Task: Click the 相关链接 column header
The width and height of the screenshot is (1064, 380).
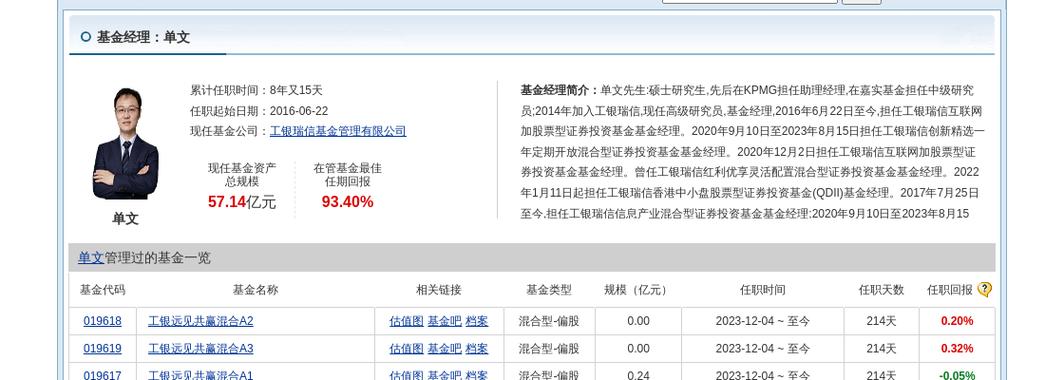Action: [439, 290]
